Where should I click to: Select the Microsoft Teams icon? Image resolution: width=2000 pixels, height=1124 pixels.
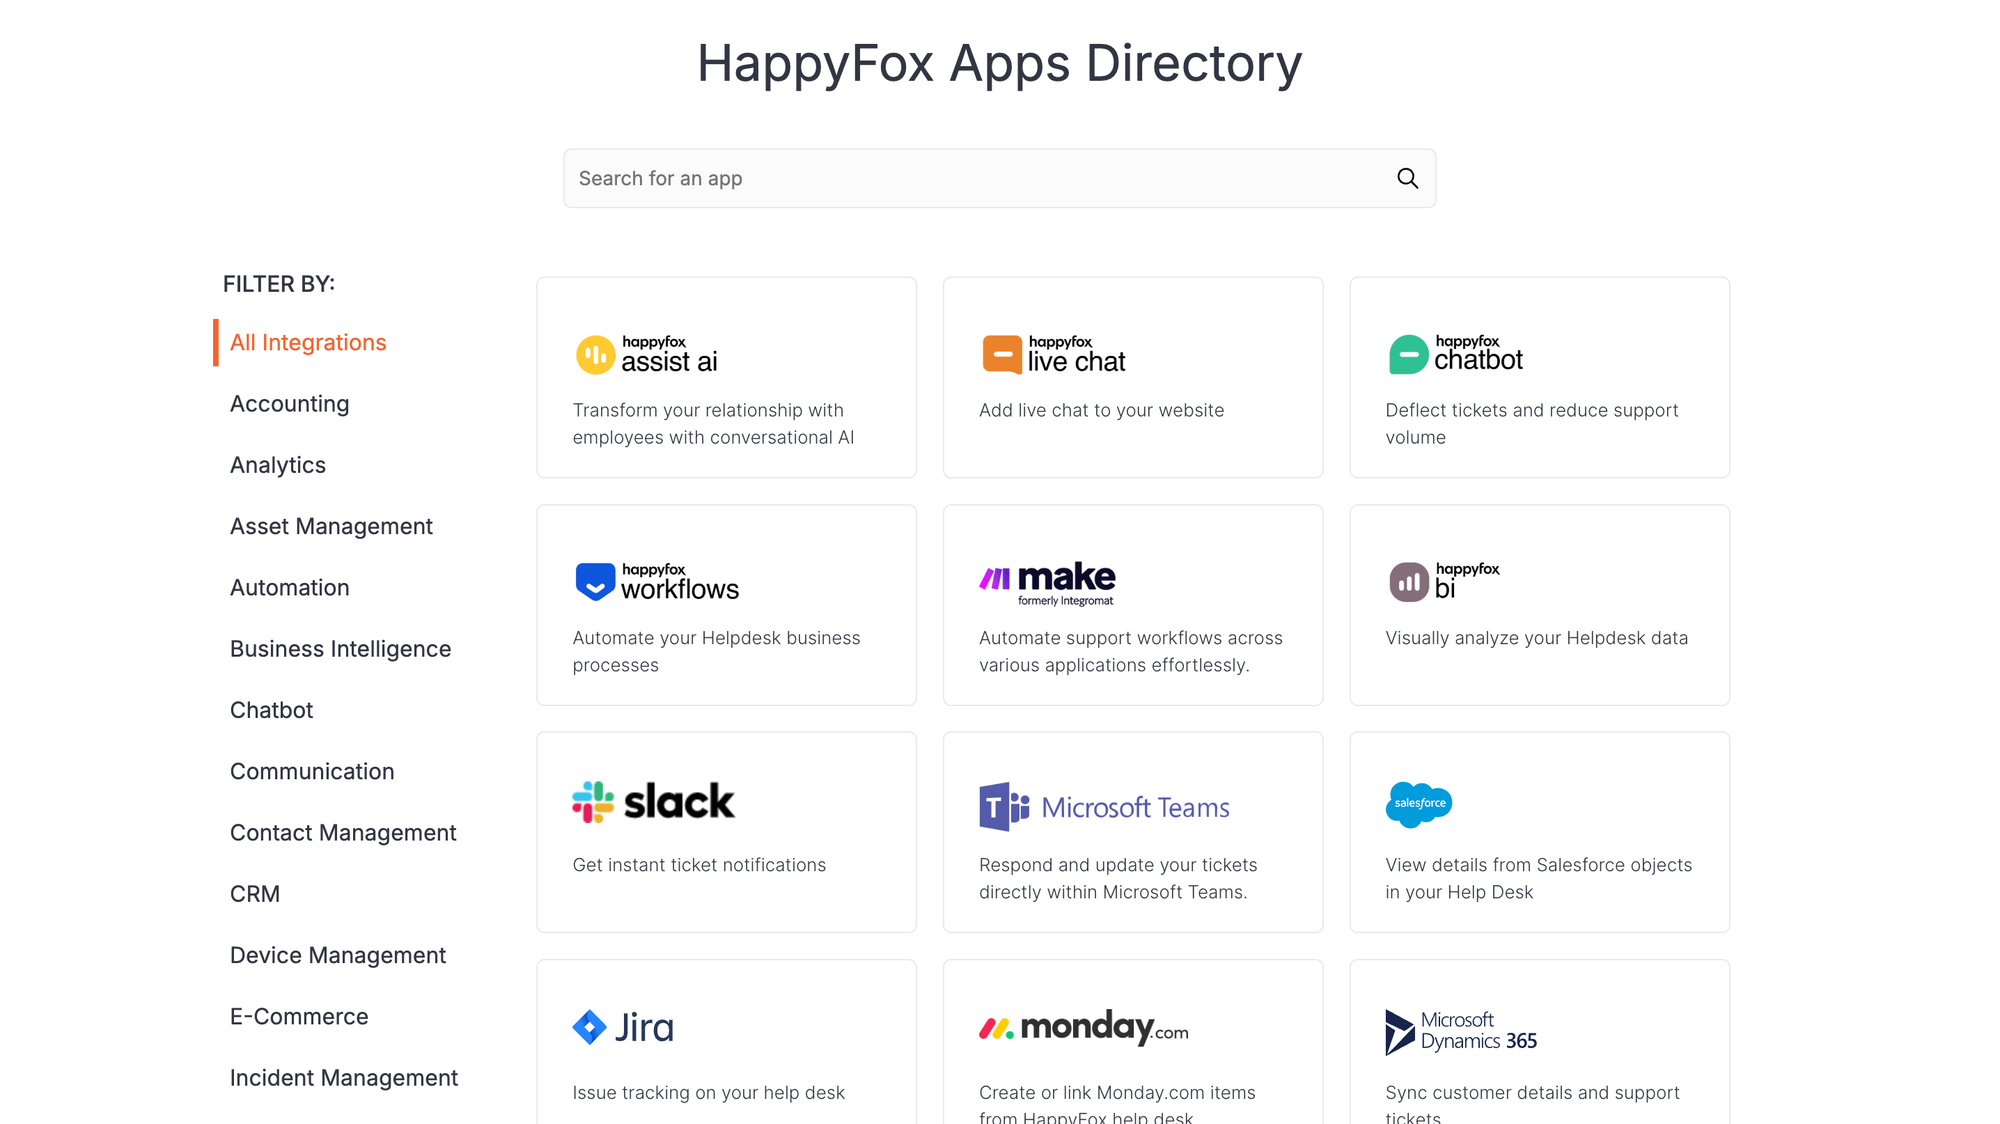[x=1102, y=806]
